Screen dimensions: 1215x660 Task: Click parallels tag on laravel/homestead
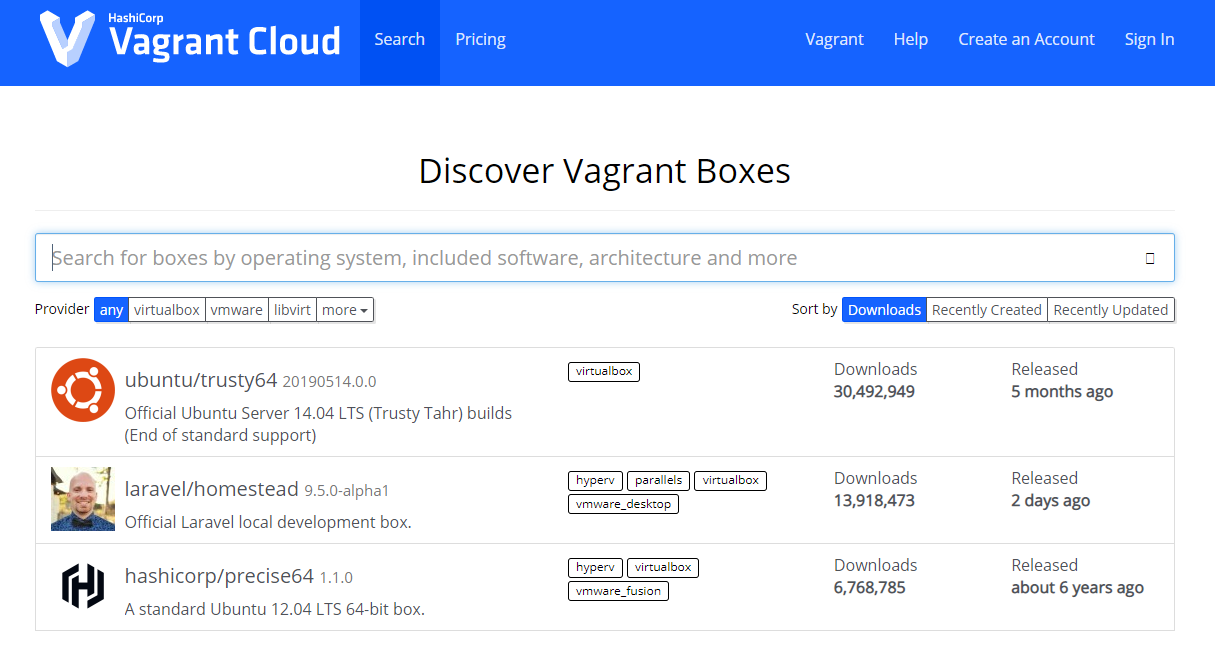(x=659, y=480)
